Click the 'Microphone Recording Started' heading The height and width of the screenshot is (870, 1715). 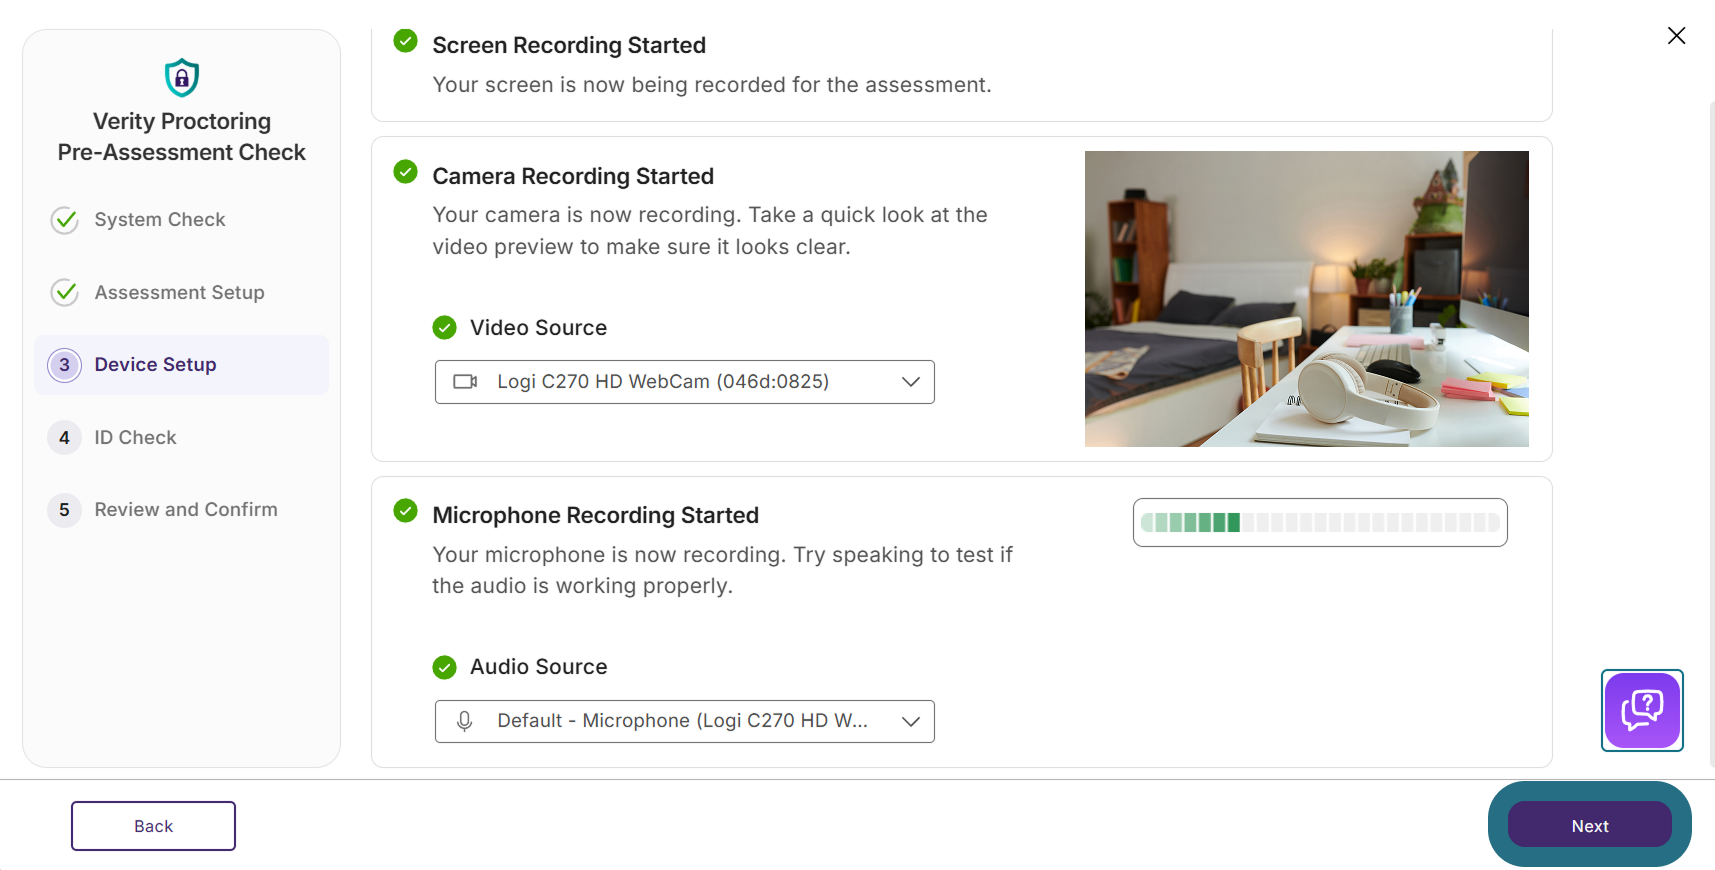(x=596, y=516)
